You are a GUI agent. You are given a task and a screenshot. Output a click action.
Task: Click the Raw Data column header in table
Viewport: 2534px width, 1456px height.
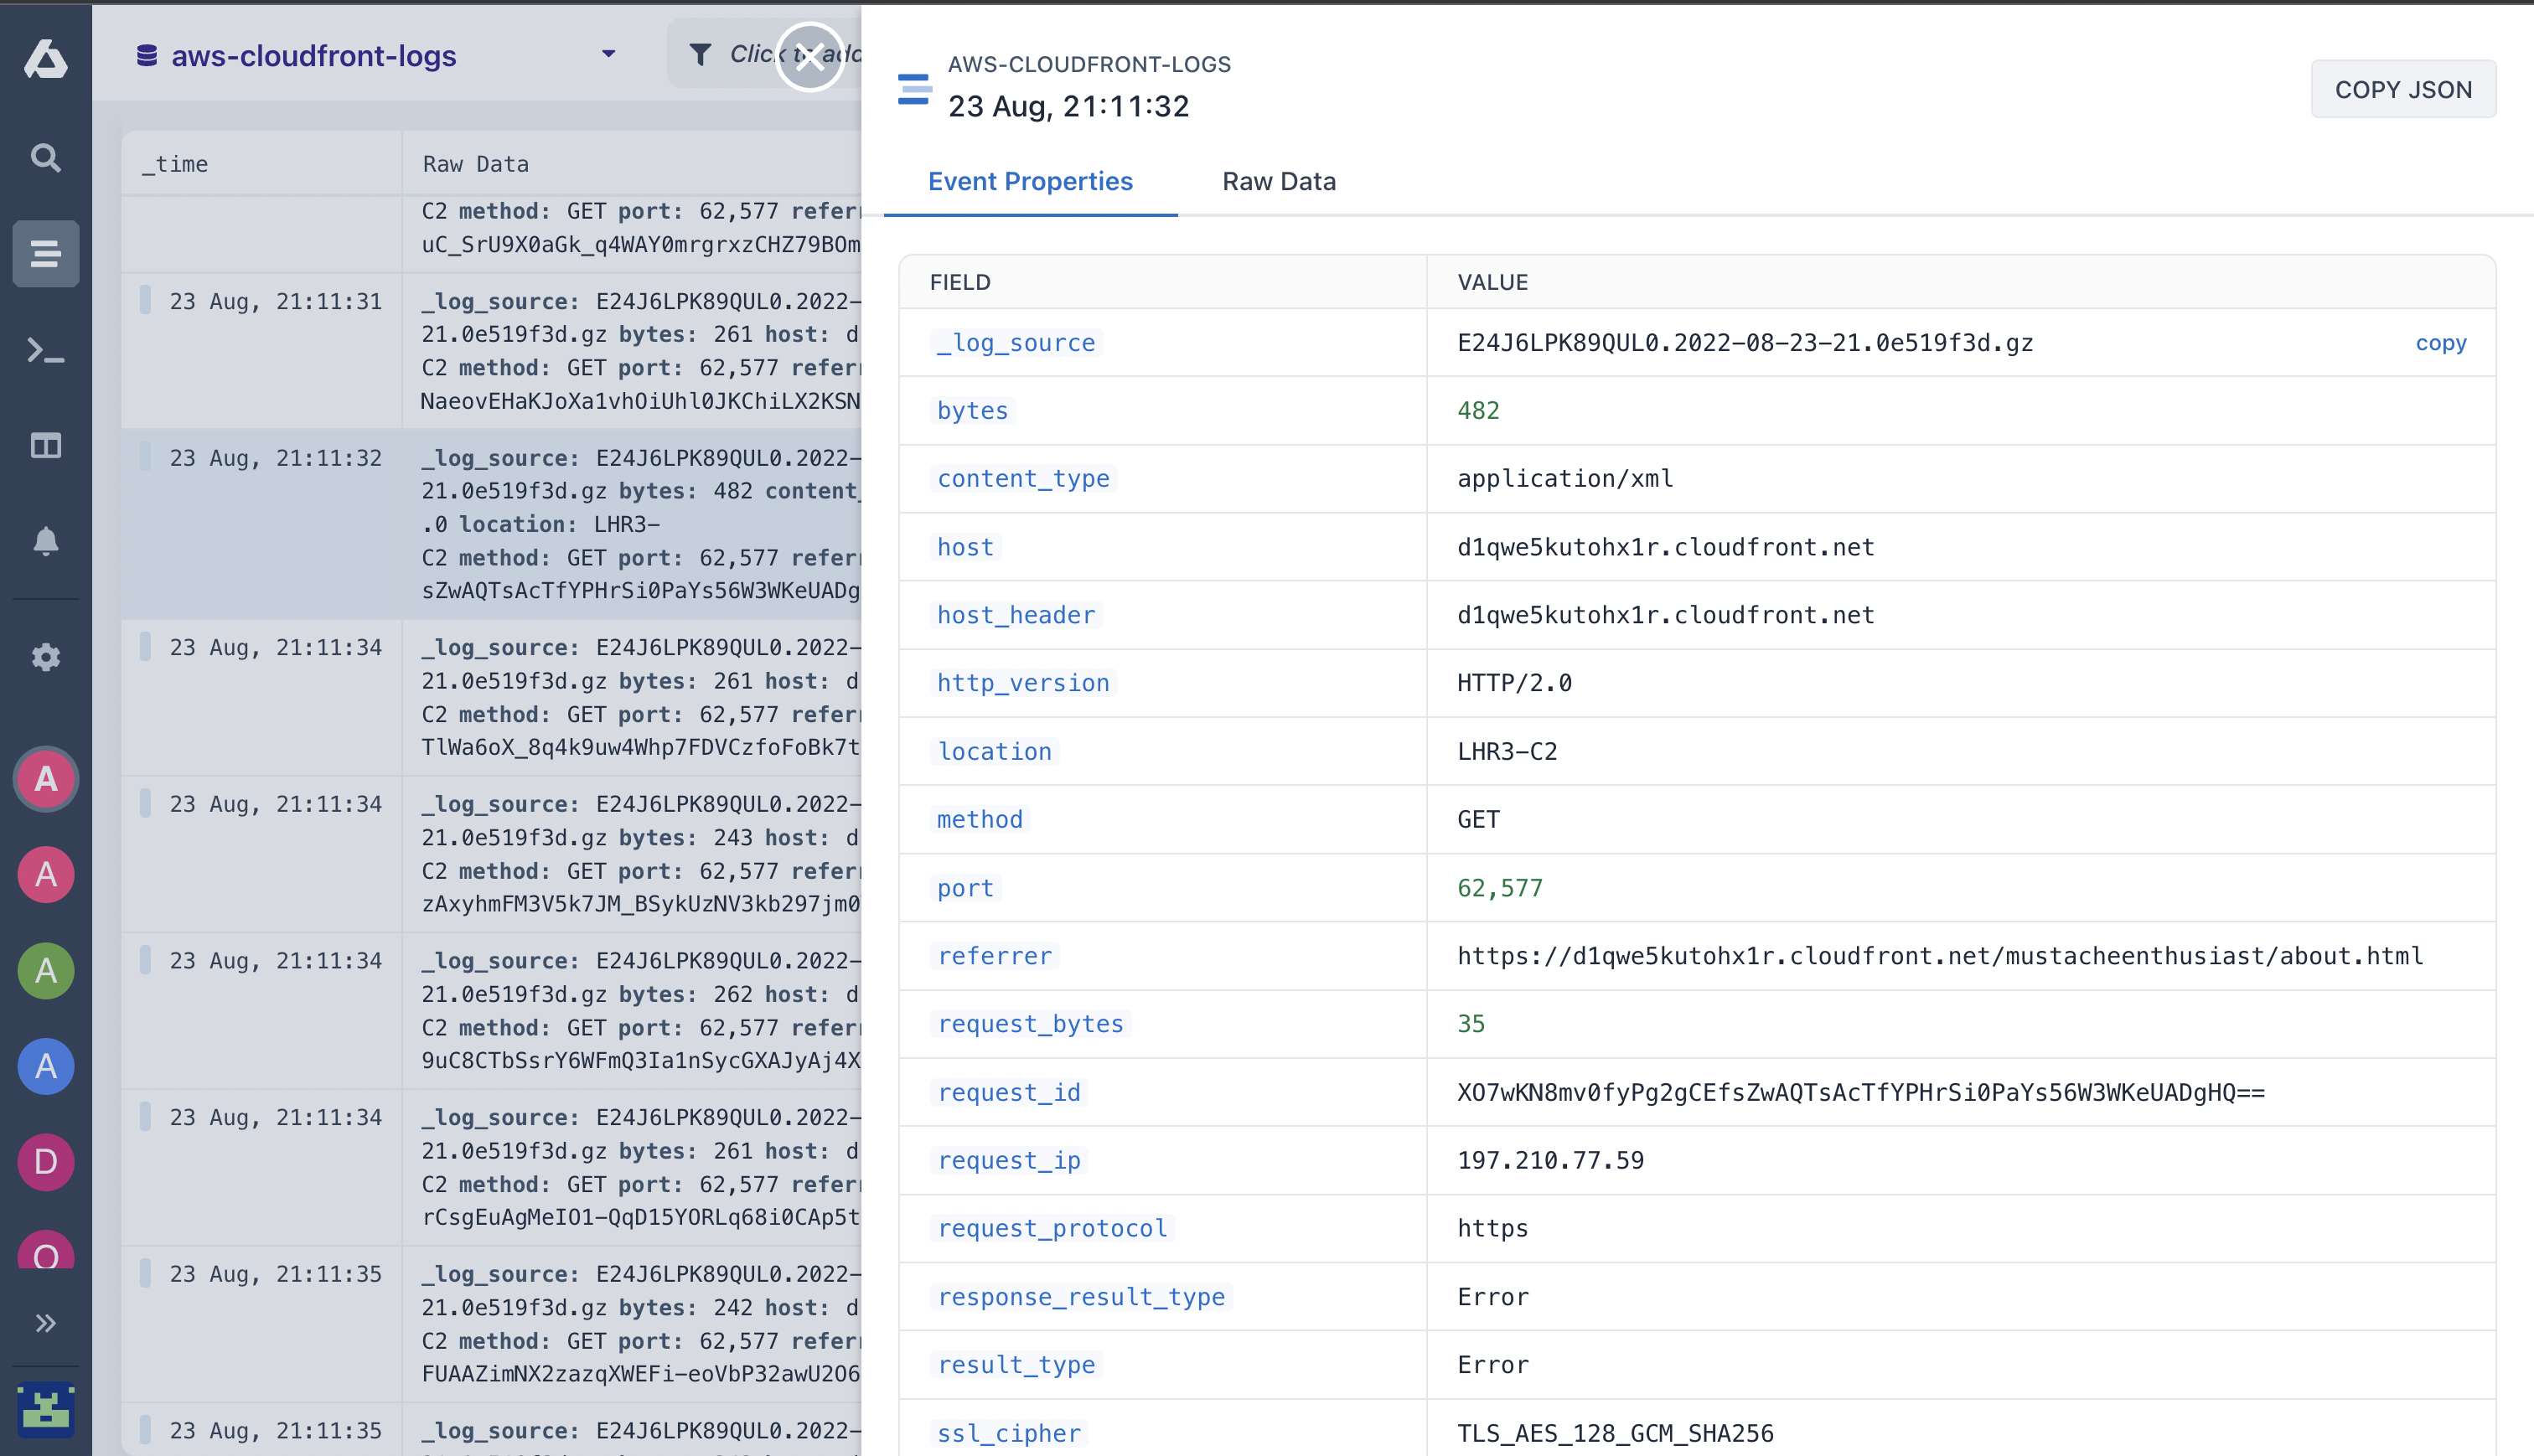tap(476, 164)
